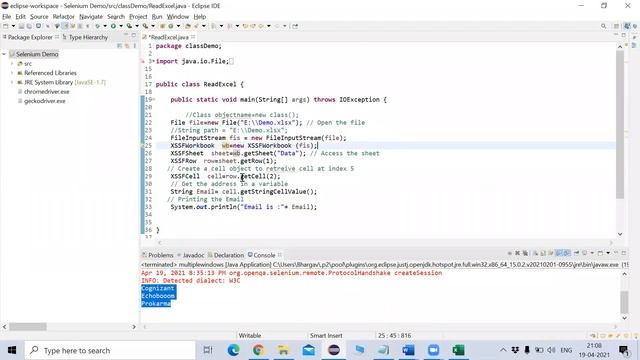Expand the JRE System Library node
The image size is (640, 360).
click(x=12, y=82)
